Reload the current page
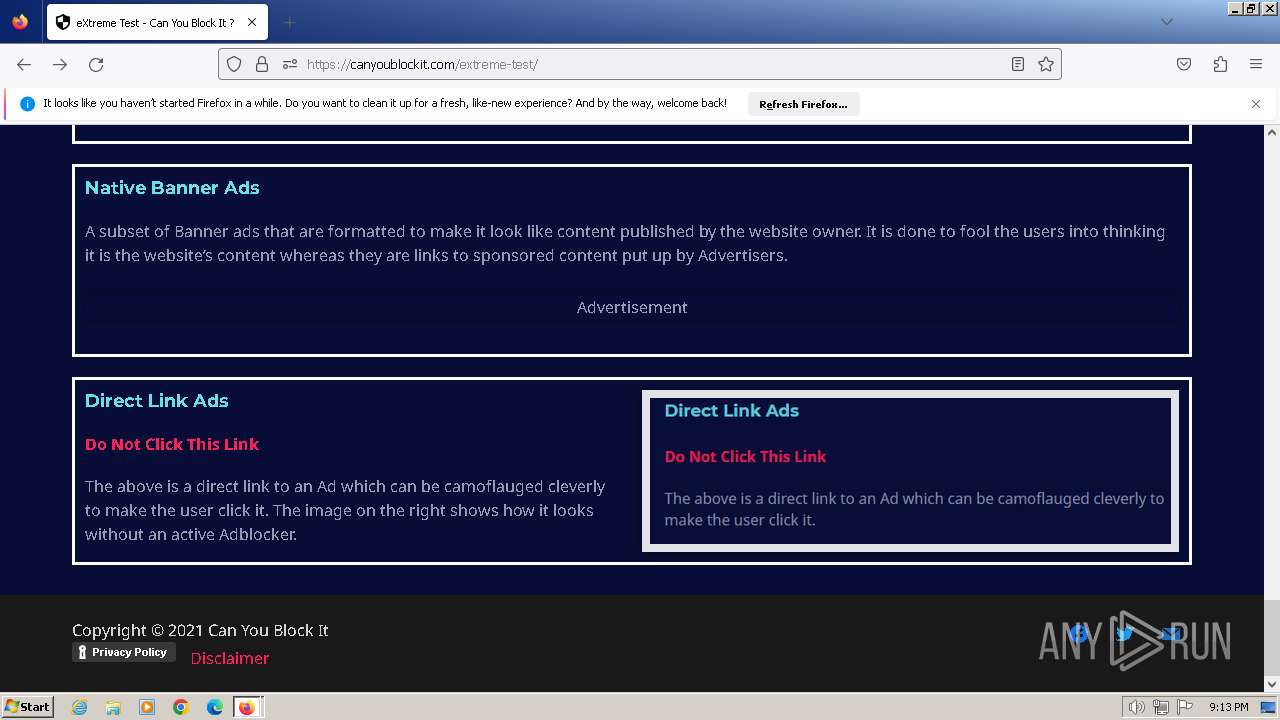 pos(96,64)
